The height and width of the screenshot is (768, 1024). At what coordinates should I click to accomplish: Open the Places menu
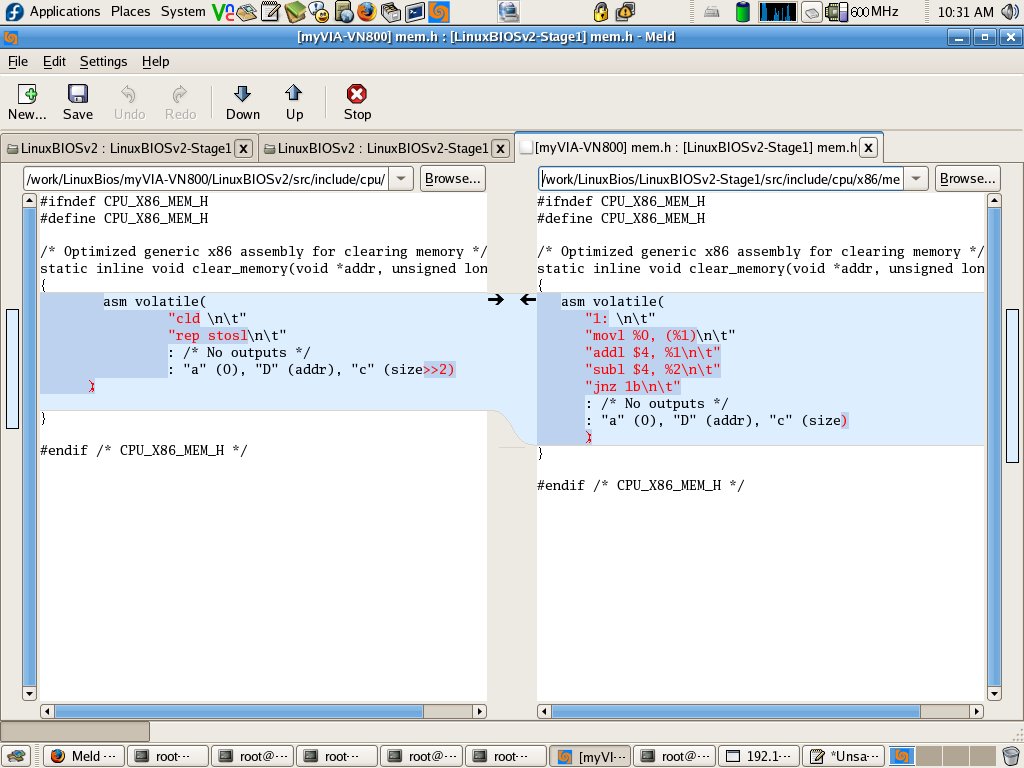pos(130,12)
